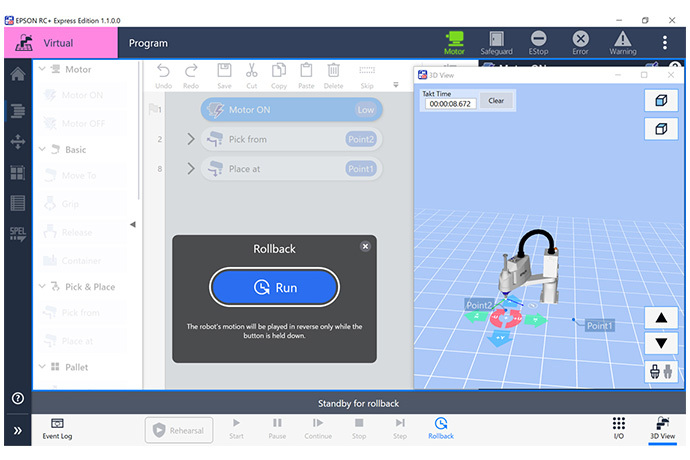Click the Stop playback control
Screen dimensions: 690x460
pos(359,429)
